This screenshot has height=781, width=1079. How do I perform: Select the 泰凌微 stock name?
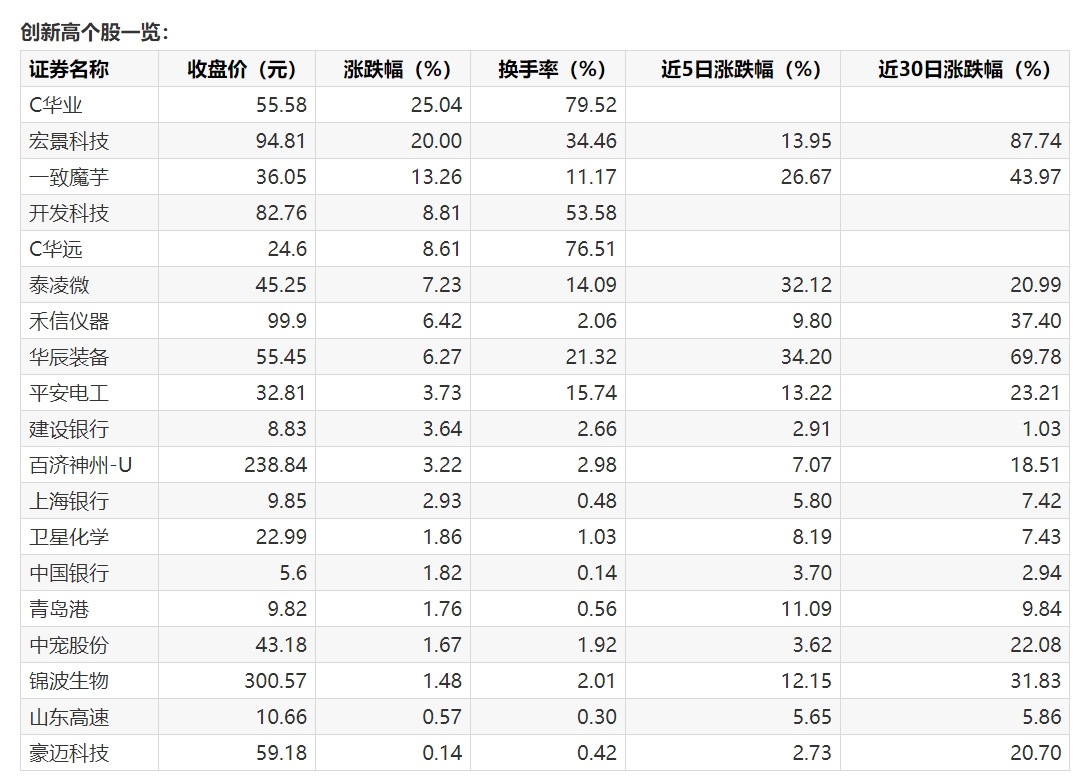click(x=60, y=285)
